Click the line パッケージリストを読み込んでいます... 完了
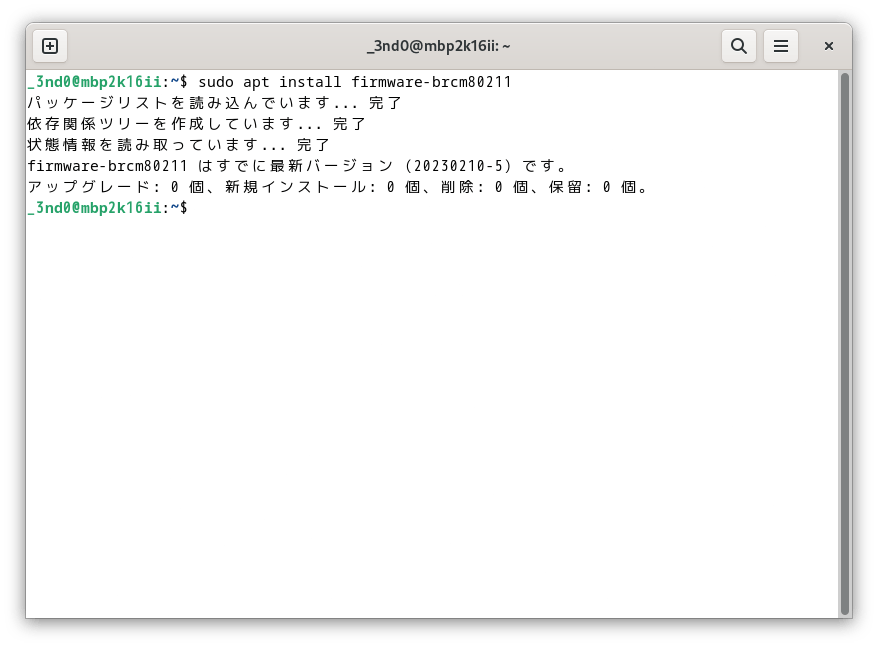Viewport: 878px width, 647px height. coord(215,103)
